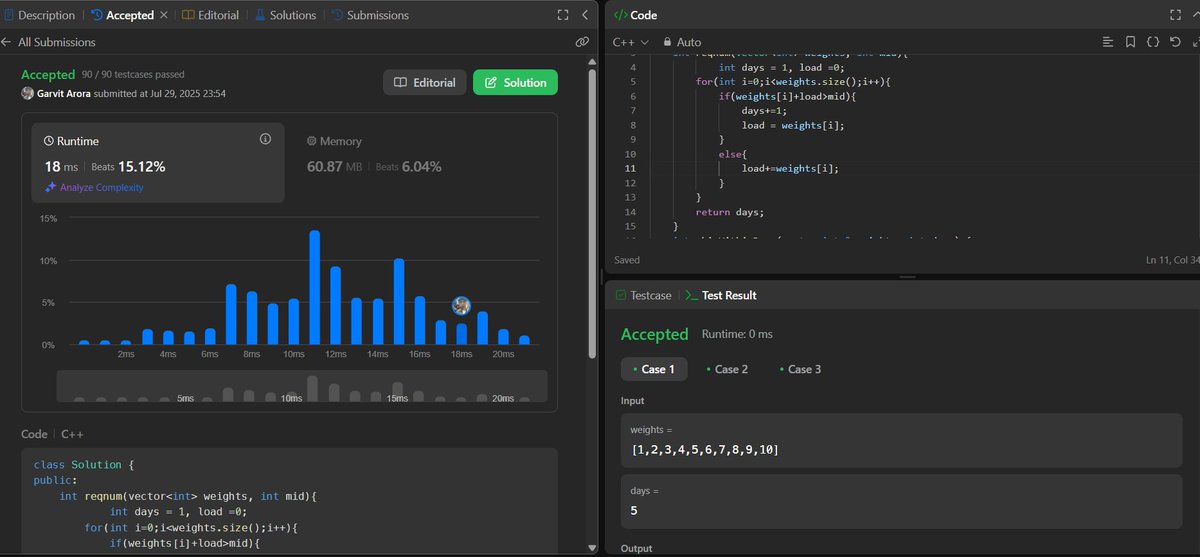
Task: Copy the submission link icon
Action: click(x=582, y=42)
